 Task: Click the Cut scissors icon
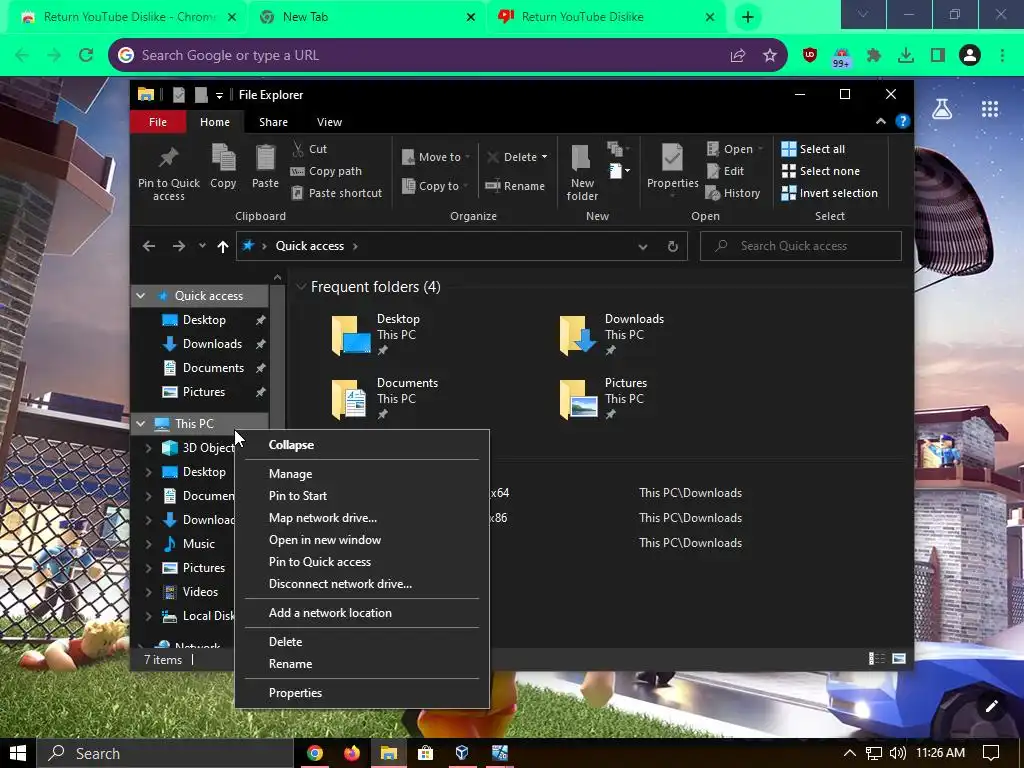pos(298,149)
